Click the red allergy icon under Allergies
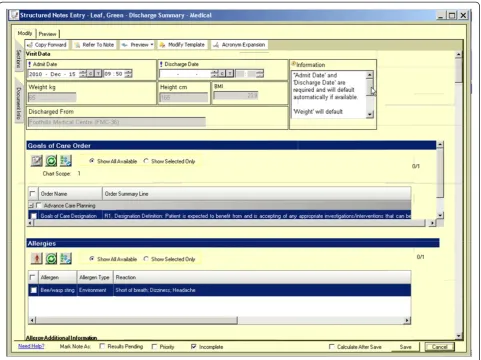This screenshot has width=481, height=360. tap(37, 258)
